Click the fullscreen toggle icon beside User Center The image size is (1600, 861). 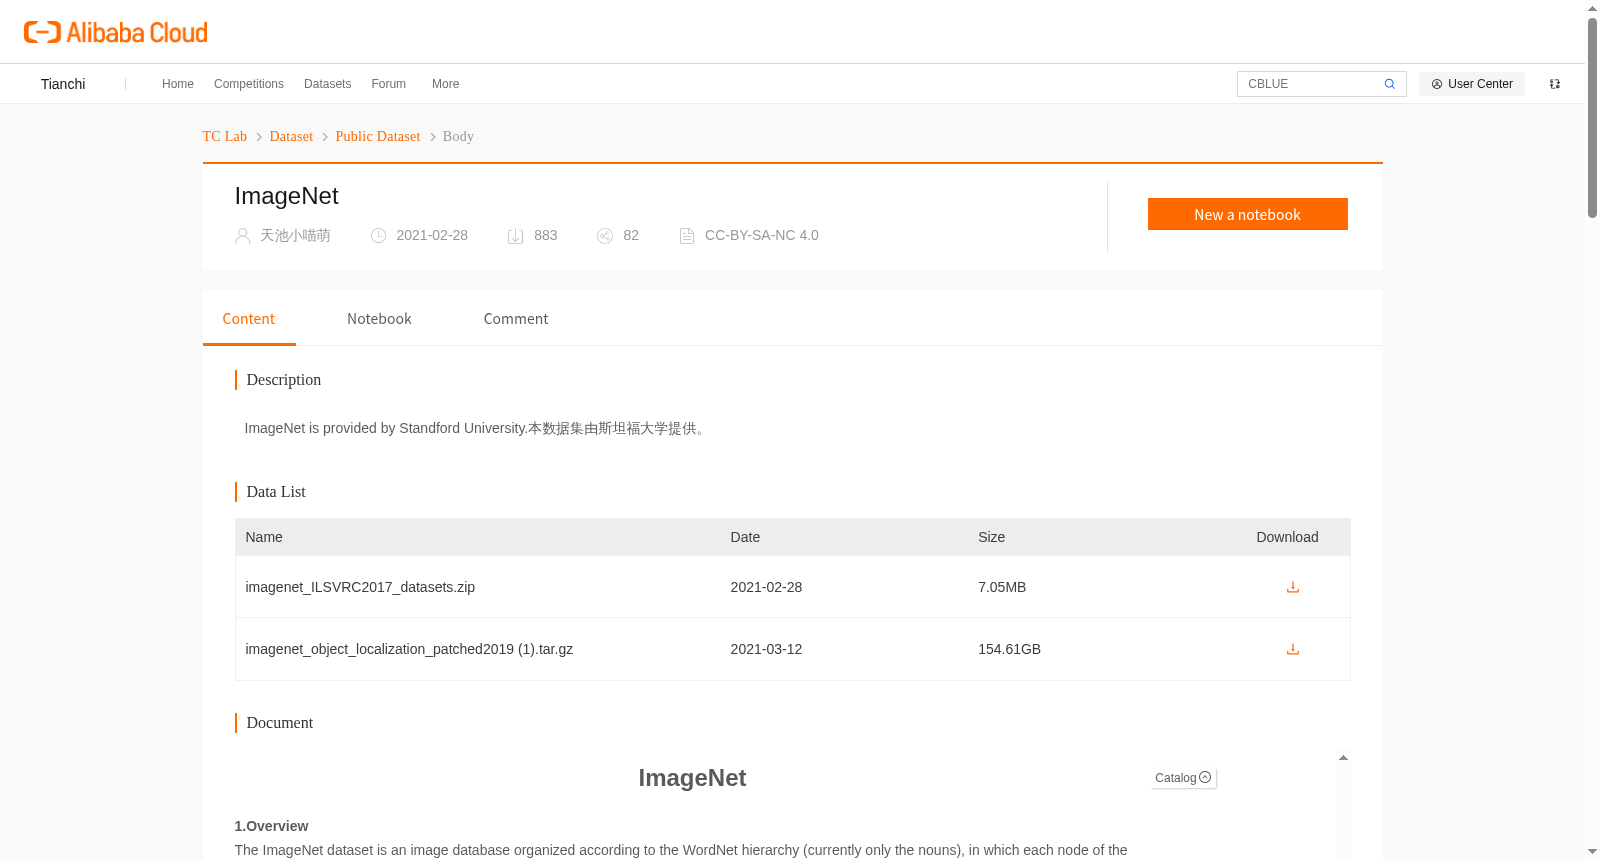coord(1555,84)
